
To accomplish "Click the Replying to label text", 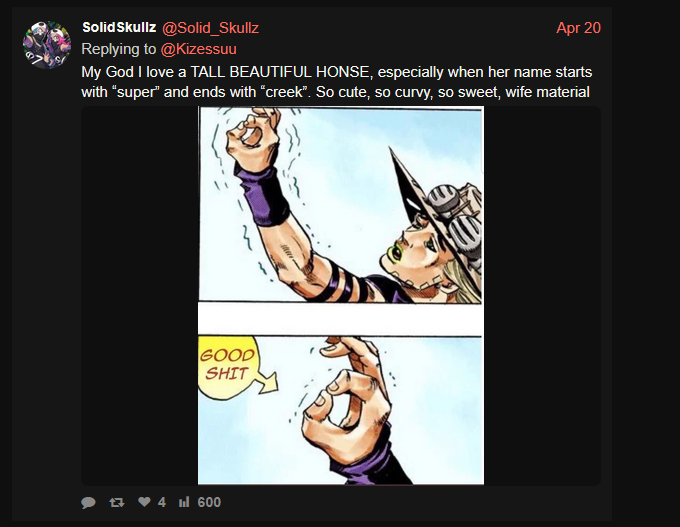I will click(118, 49).
